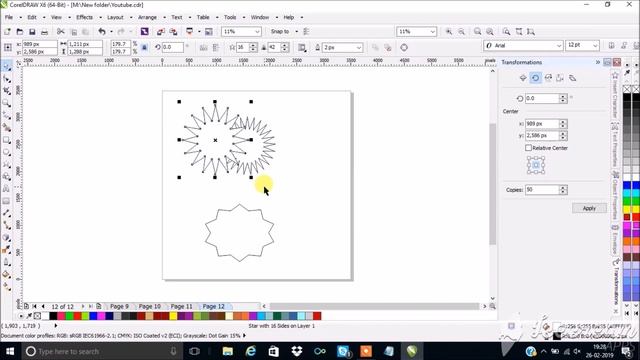640x360 pixels.
Task: Open the Skew tab in Transformations docker
Action: coord(573,78)
